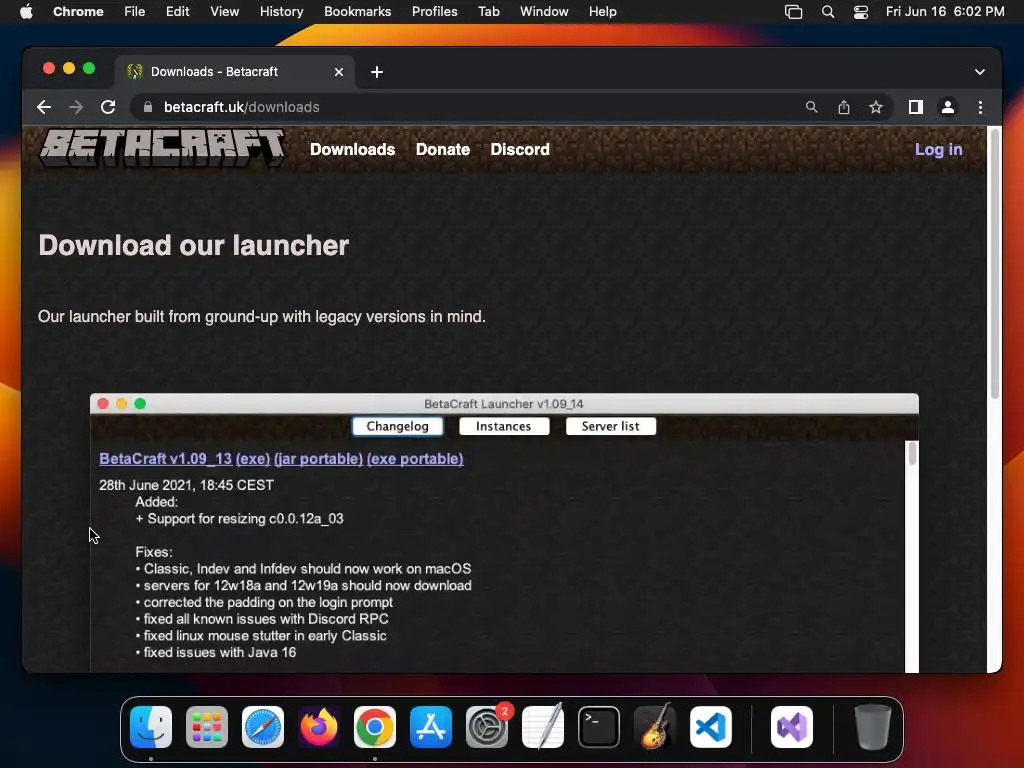This screenshot has width=1024, height=768.
Task: Bookmark this page with star icon
Action: coord(876,107)
